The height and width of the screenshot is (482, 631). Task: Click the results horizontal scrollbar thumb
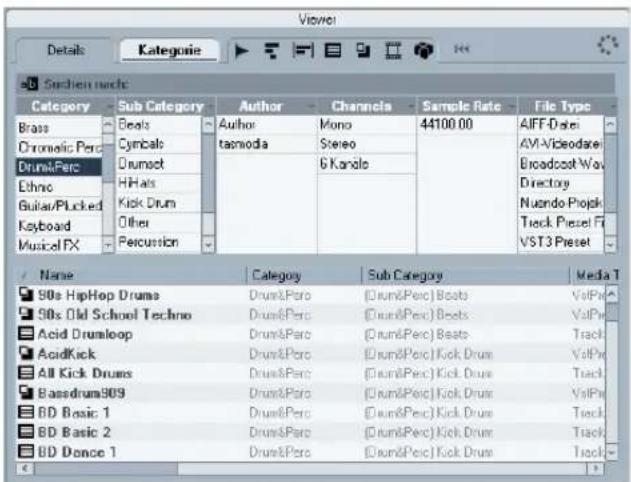point(106,468)
